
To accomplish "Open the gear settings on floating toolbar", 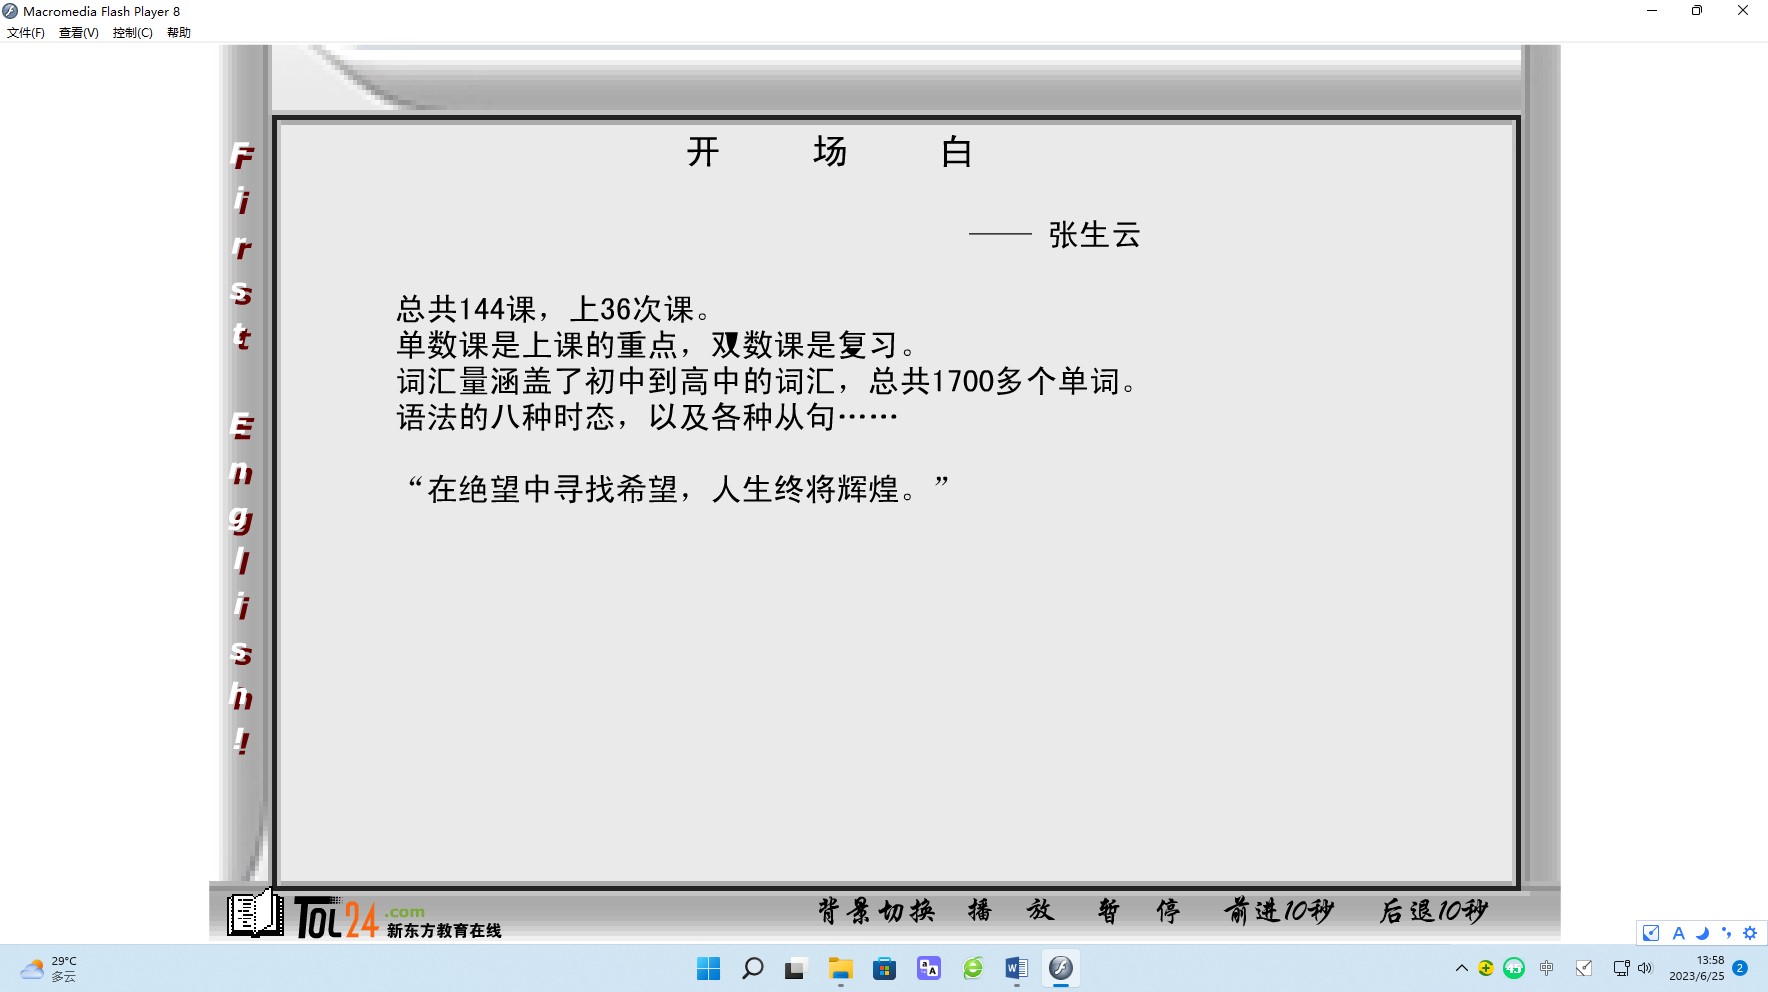I will [1750, 933].
